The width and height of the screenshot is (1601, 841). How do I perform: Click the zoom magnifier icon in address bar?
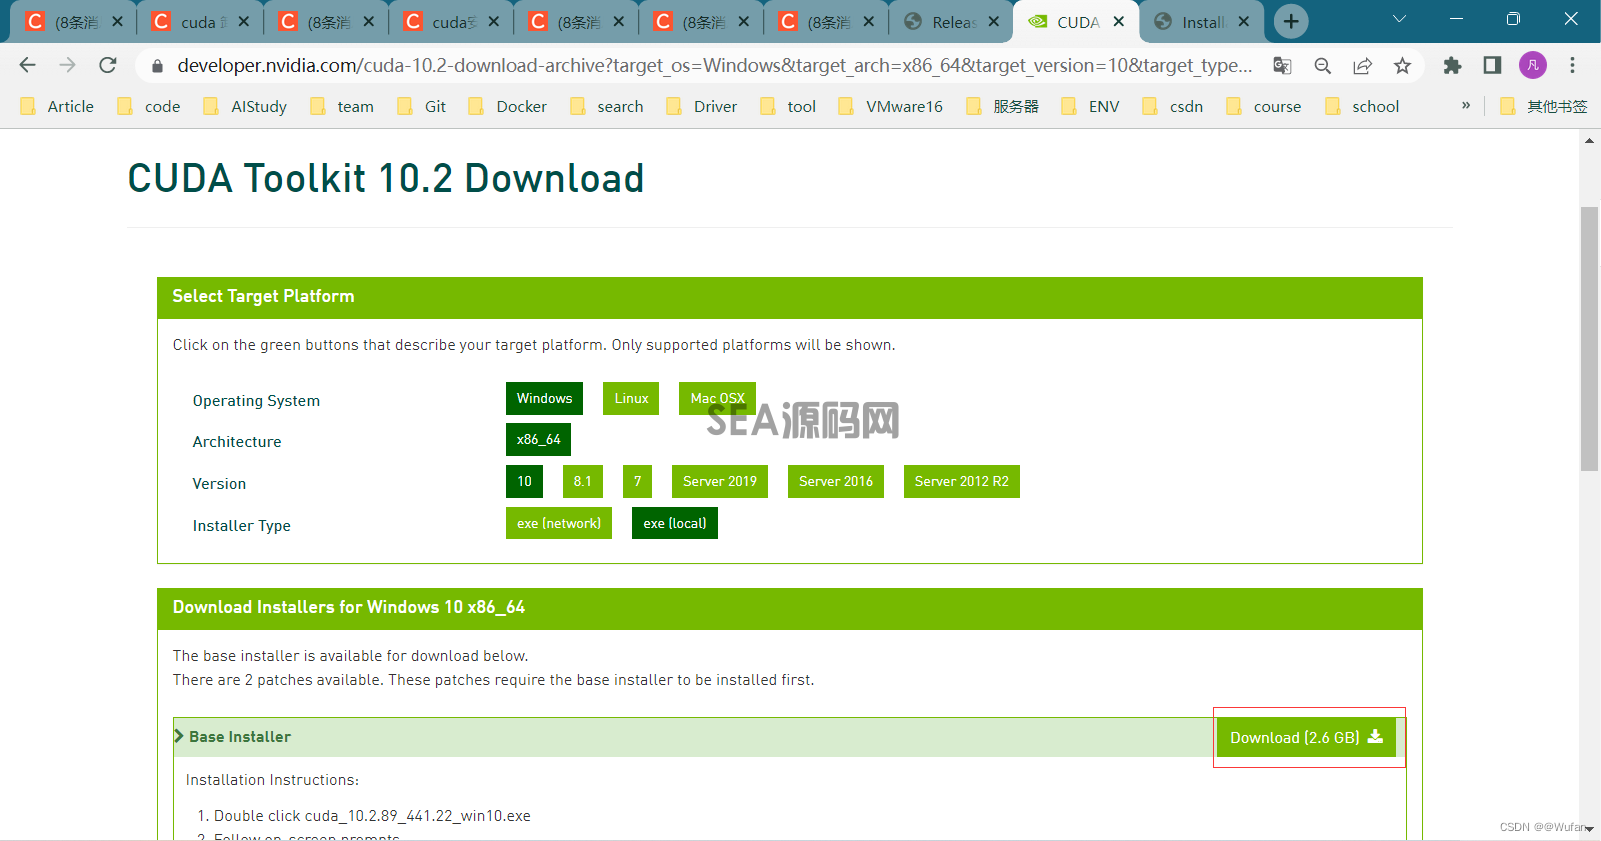pyautogui.click(x=1322, y=66)
